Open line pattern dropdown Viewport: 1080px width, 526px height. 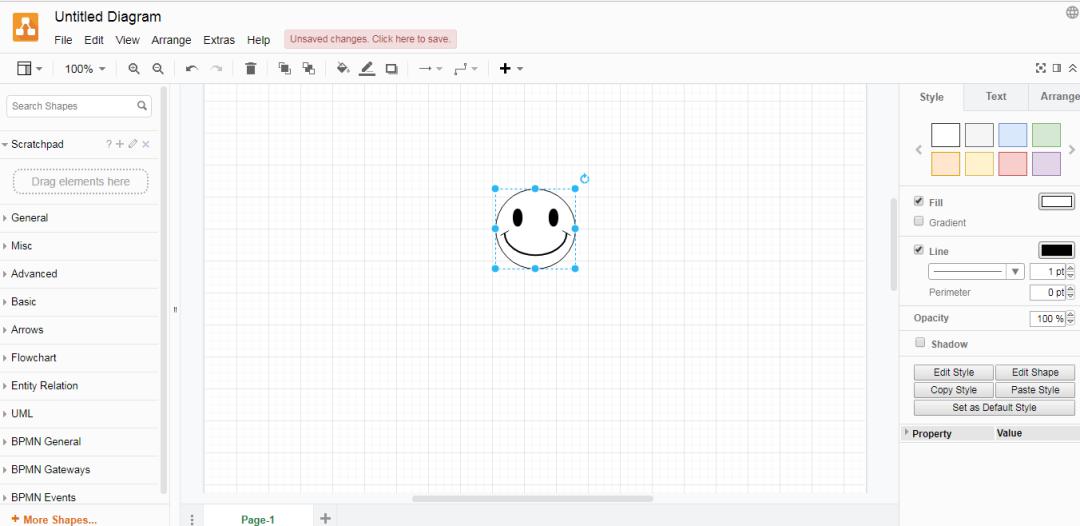[976, 271]
